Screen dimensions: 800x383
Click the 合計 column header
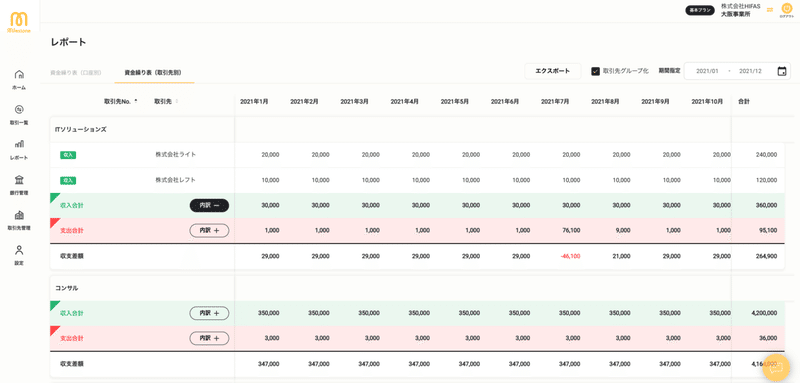[744, 101]
